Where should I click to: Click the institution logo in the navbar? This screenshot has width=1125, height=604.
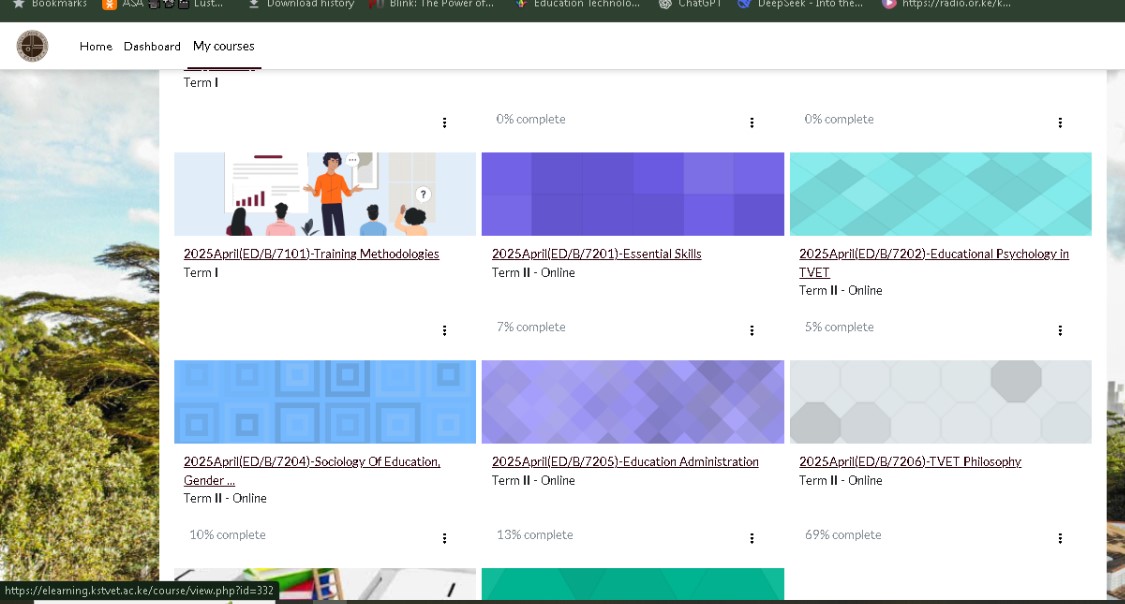pyautogui.click(x=32, y=46)
